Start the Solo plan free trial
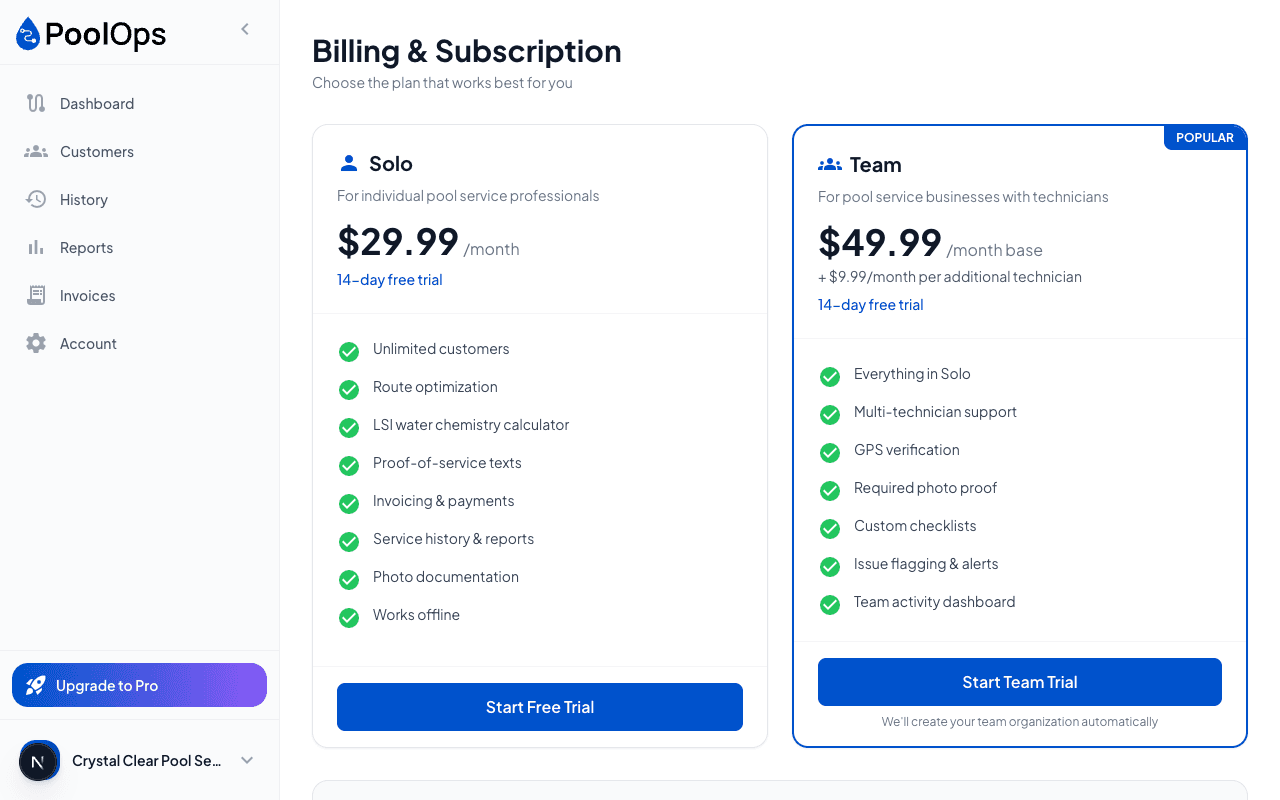1280x800 pixels. click(539, 706)
